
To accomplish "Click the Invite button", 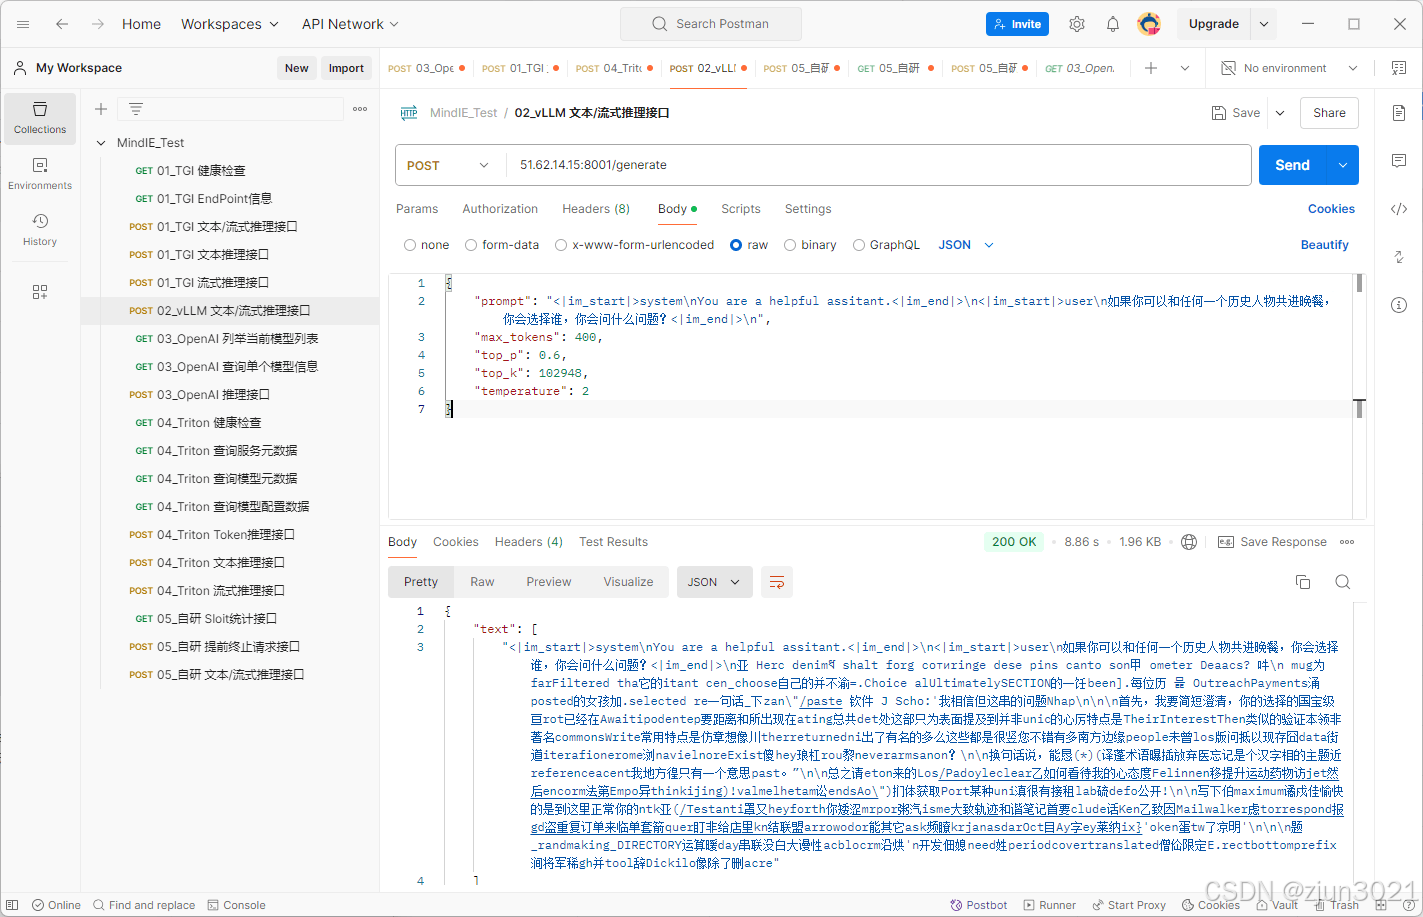I will tap(1017, 24).
